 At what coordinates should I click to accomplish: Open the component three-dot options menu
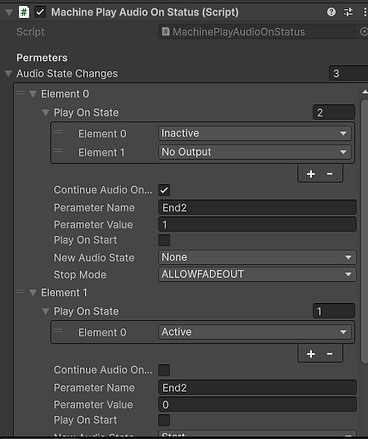(x=365, y=12)
